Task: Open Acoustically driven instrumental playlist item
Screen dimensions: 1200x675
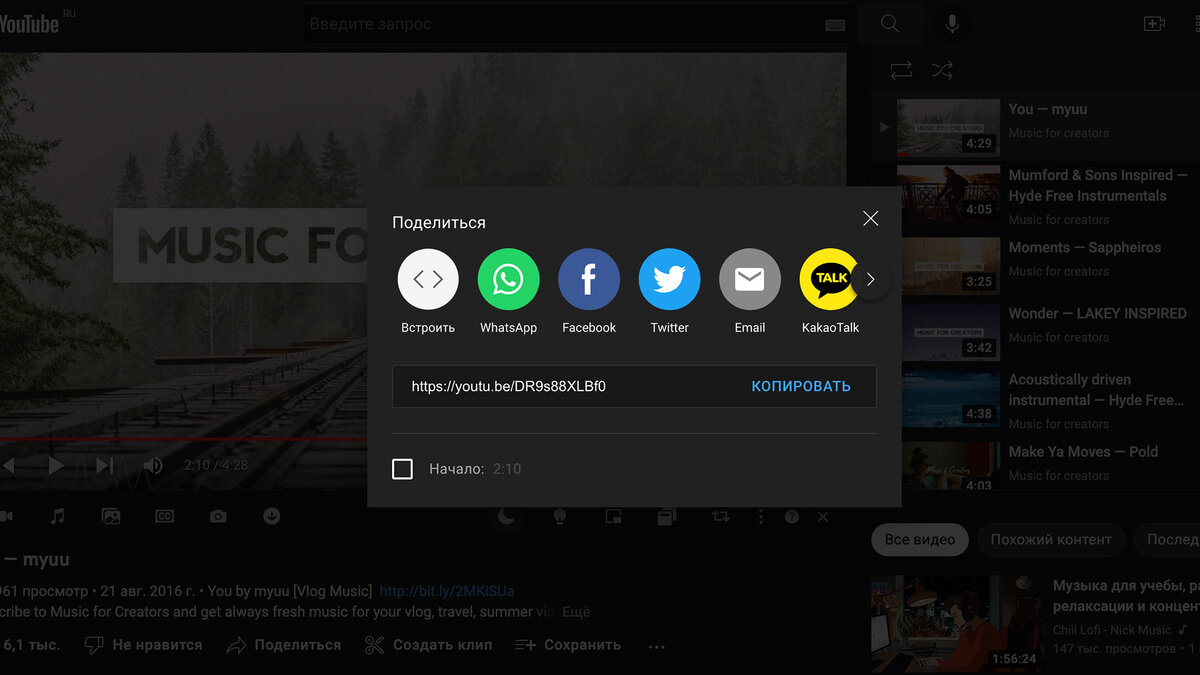Action: [1047, 401]
